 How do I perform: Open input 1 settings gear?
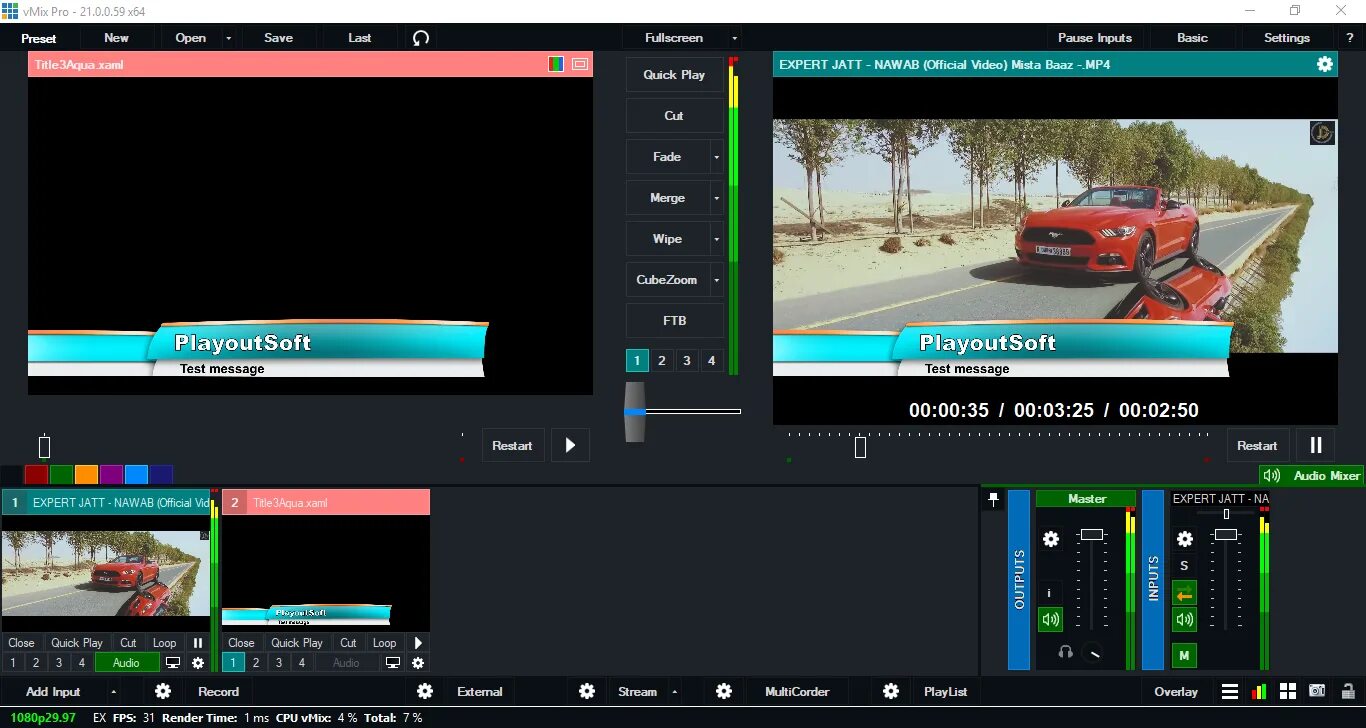(x=198, y=662)
